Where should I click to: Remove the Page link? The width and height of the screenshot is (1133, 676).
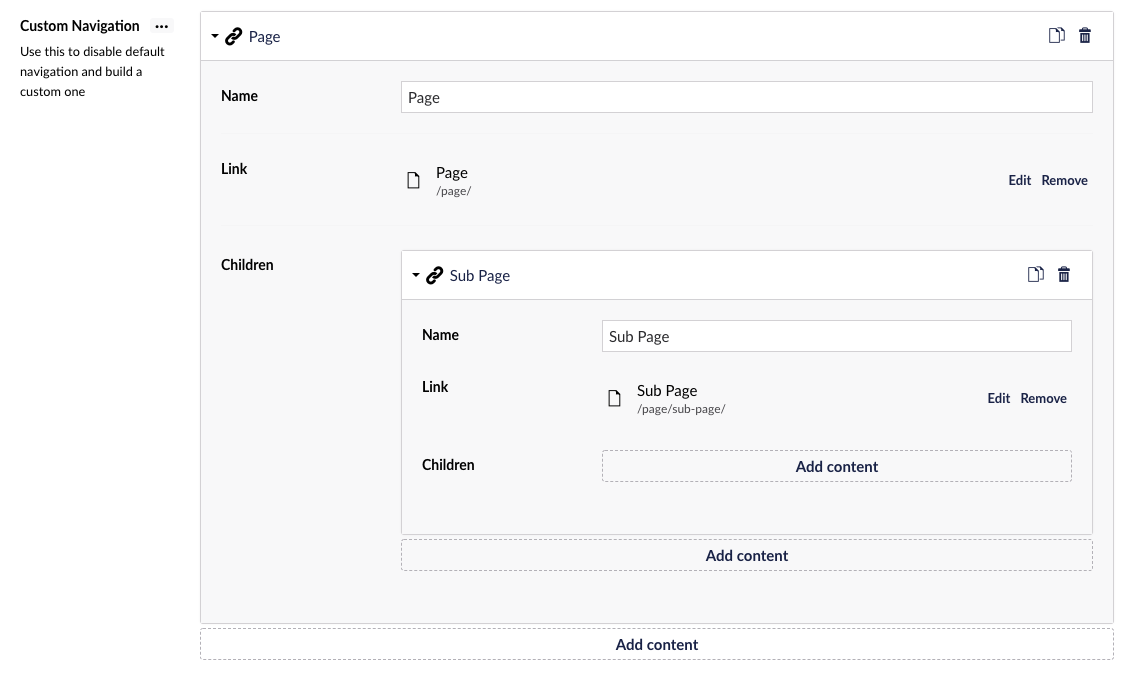[x=1064, y=181]
